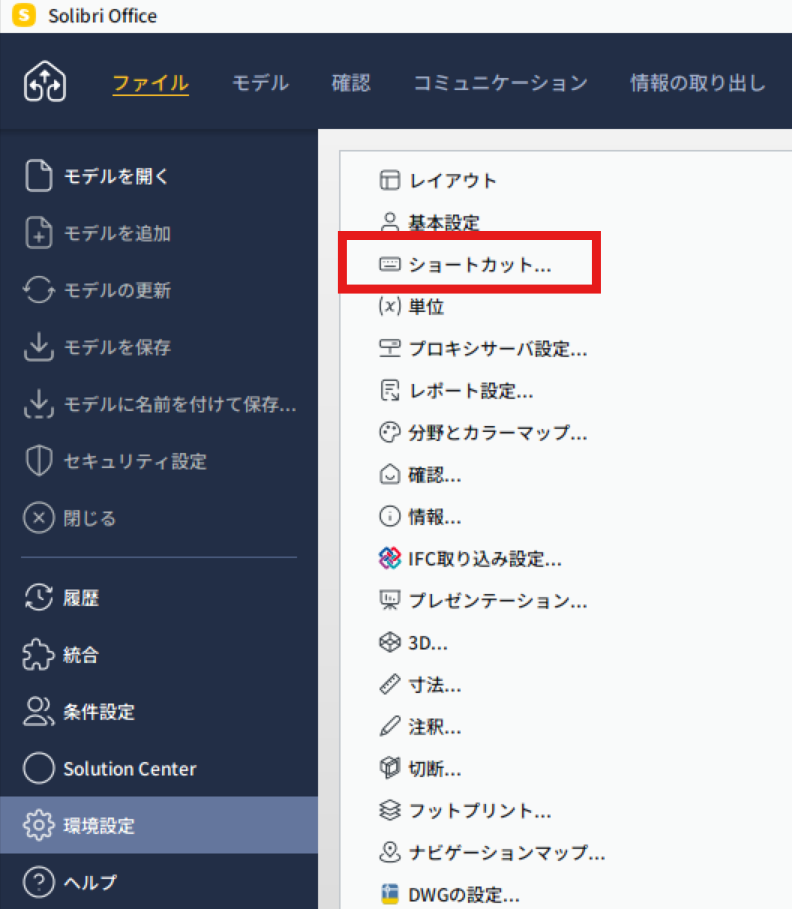
Task: Click the 分野とカラーマップ palette icon
Action: (x=390, y=432)
